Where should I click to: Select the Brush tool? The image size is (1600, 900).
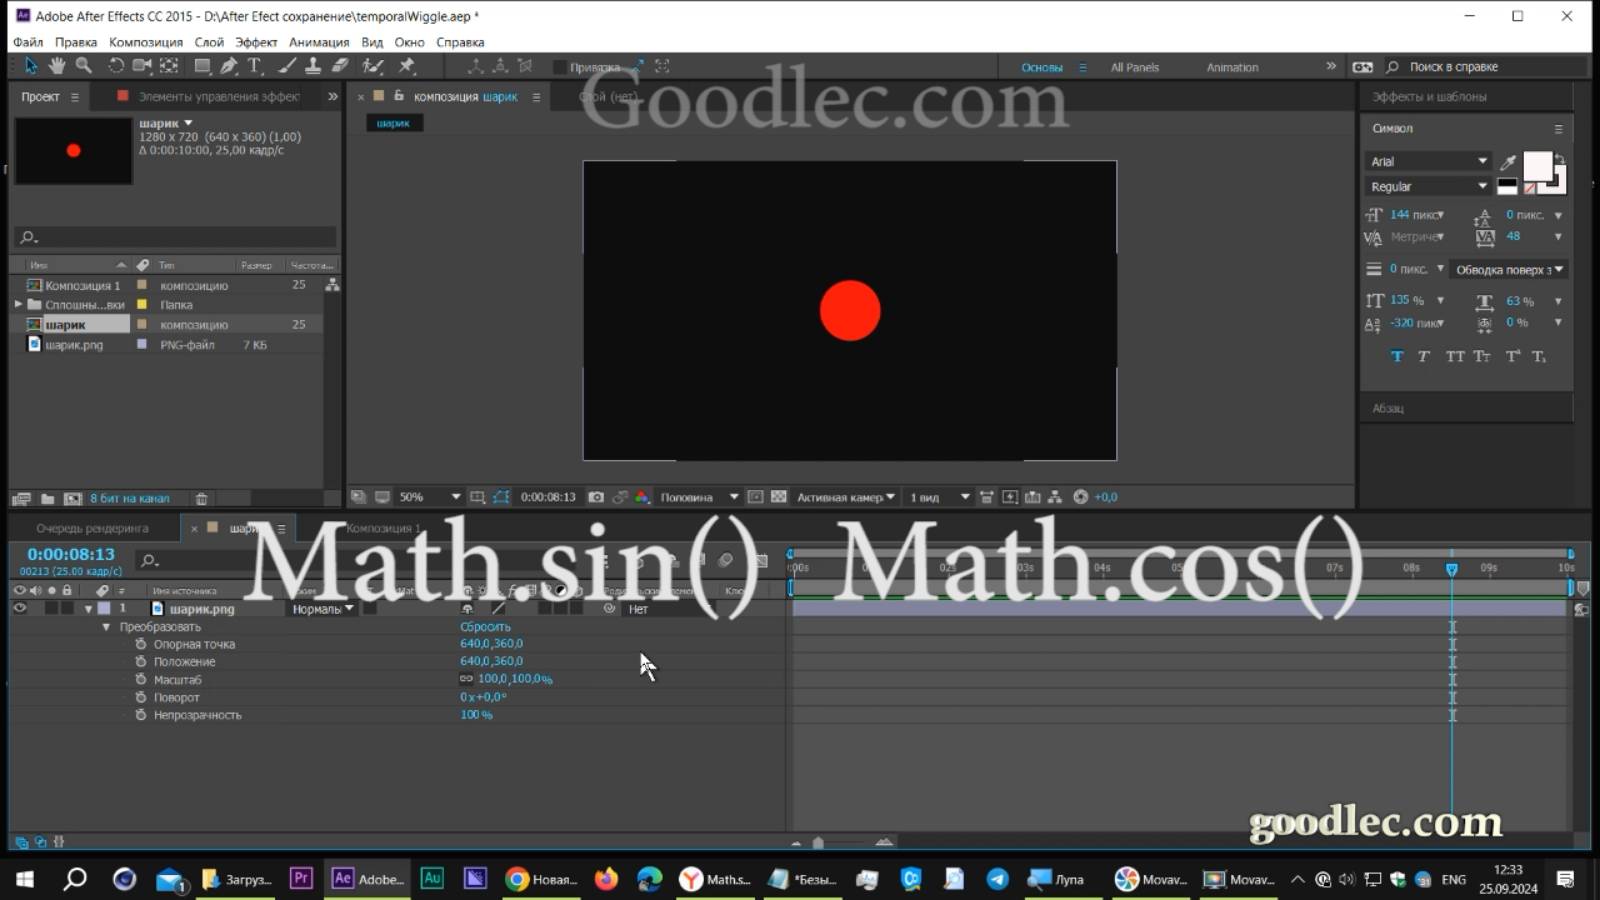tap(288, 66)
